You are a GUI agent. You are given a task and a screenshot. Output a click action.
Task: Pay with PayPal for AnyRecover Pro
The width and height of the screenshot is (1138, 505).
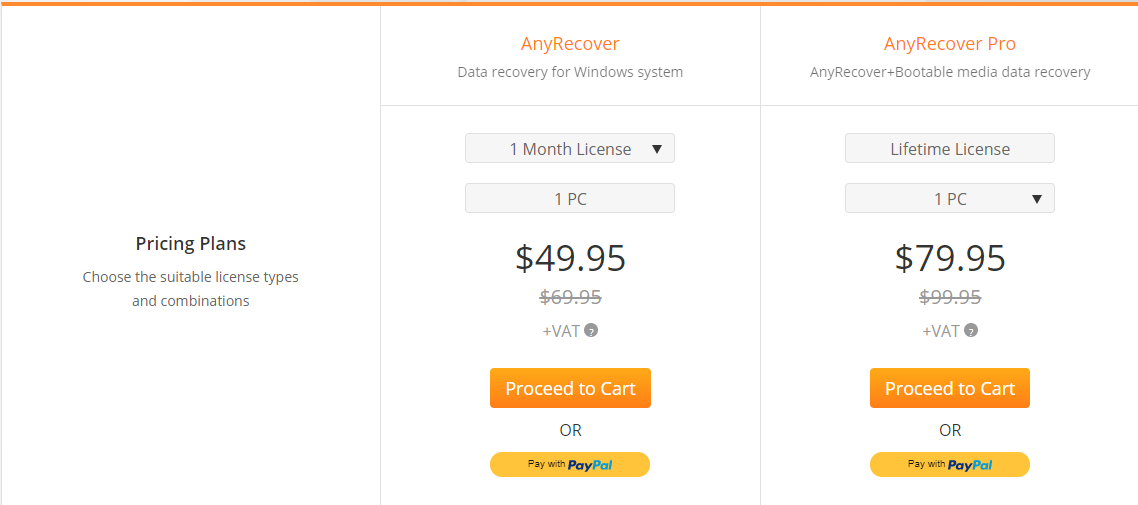(949, 464)
